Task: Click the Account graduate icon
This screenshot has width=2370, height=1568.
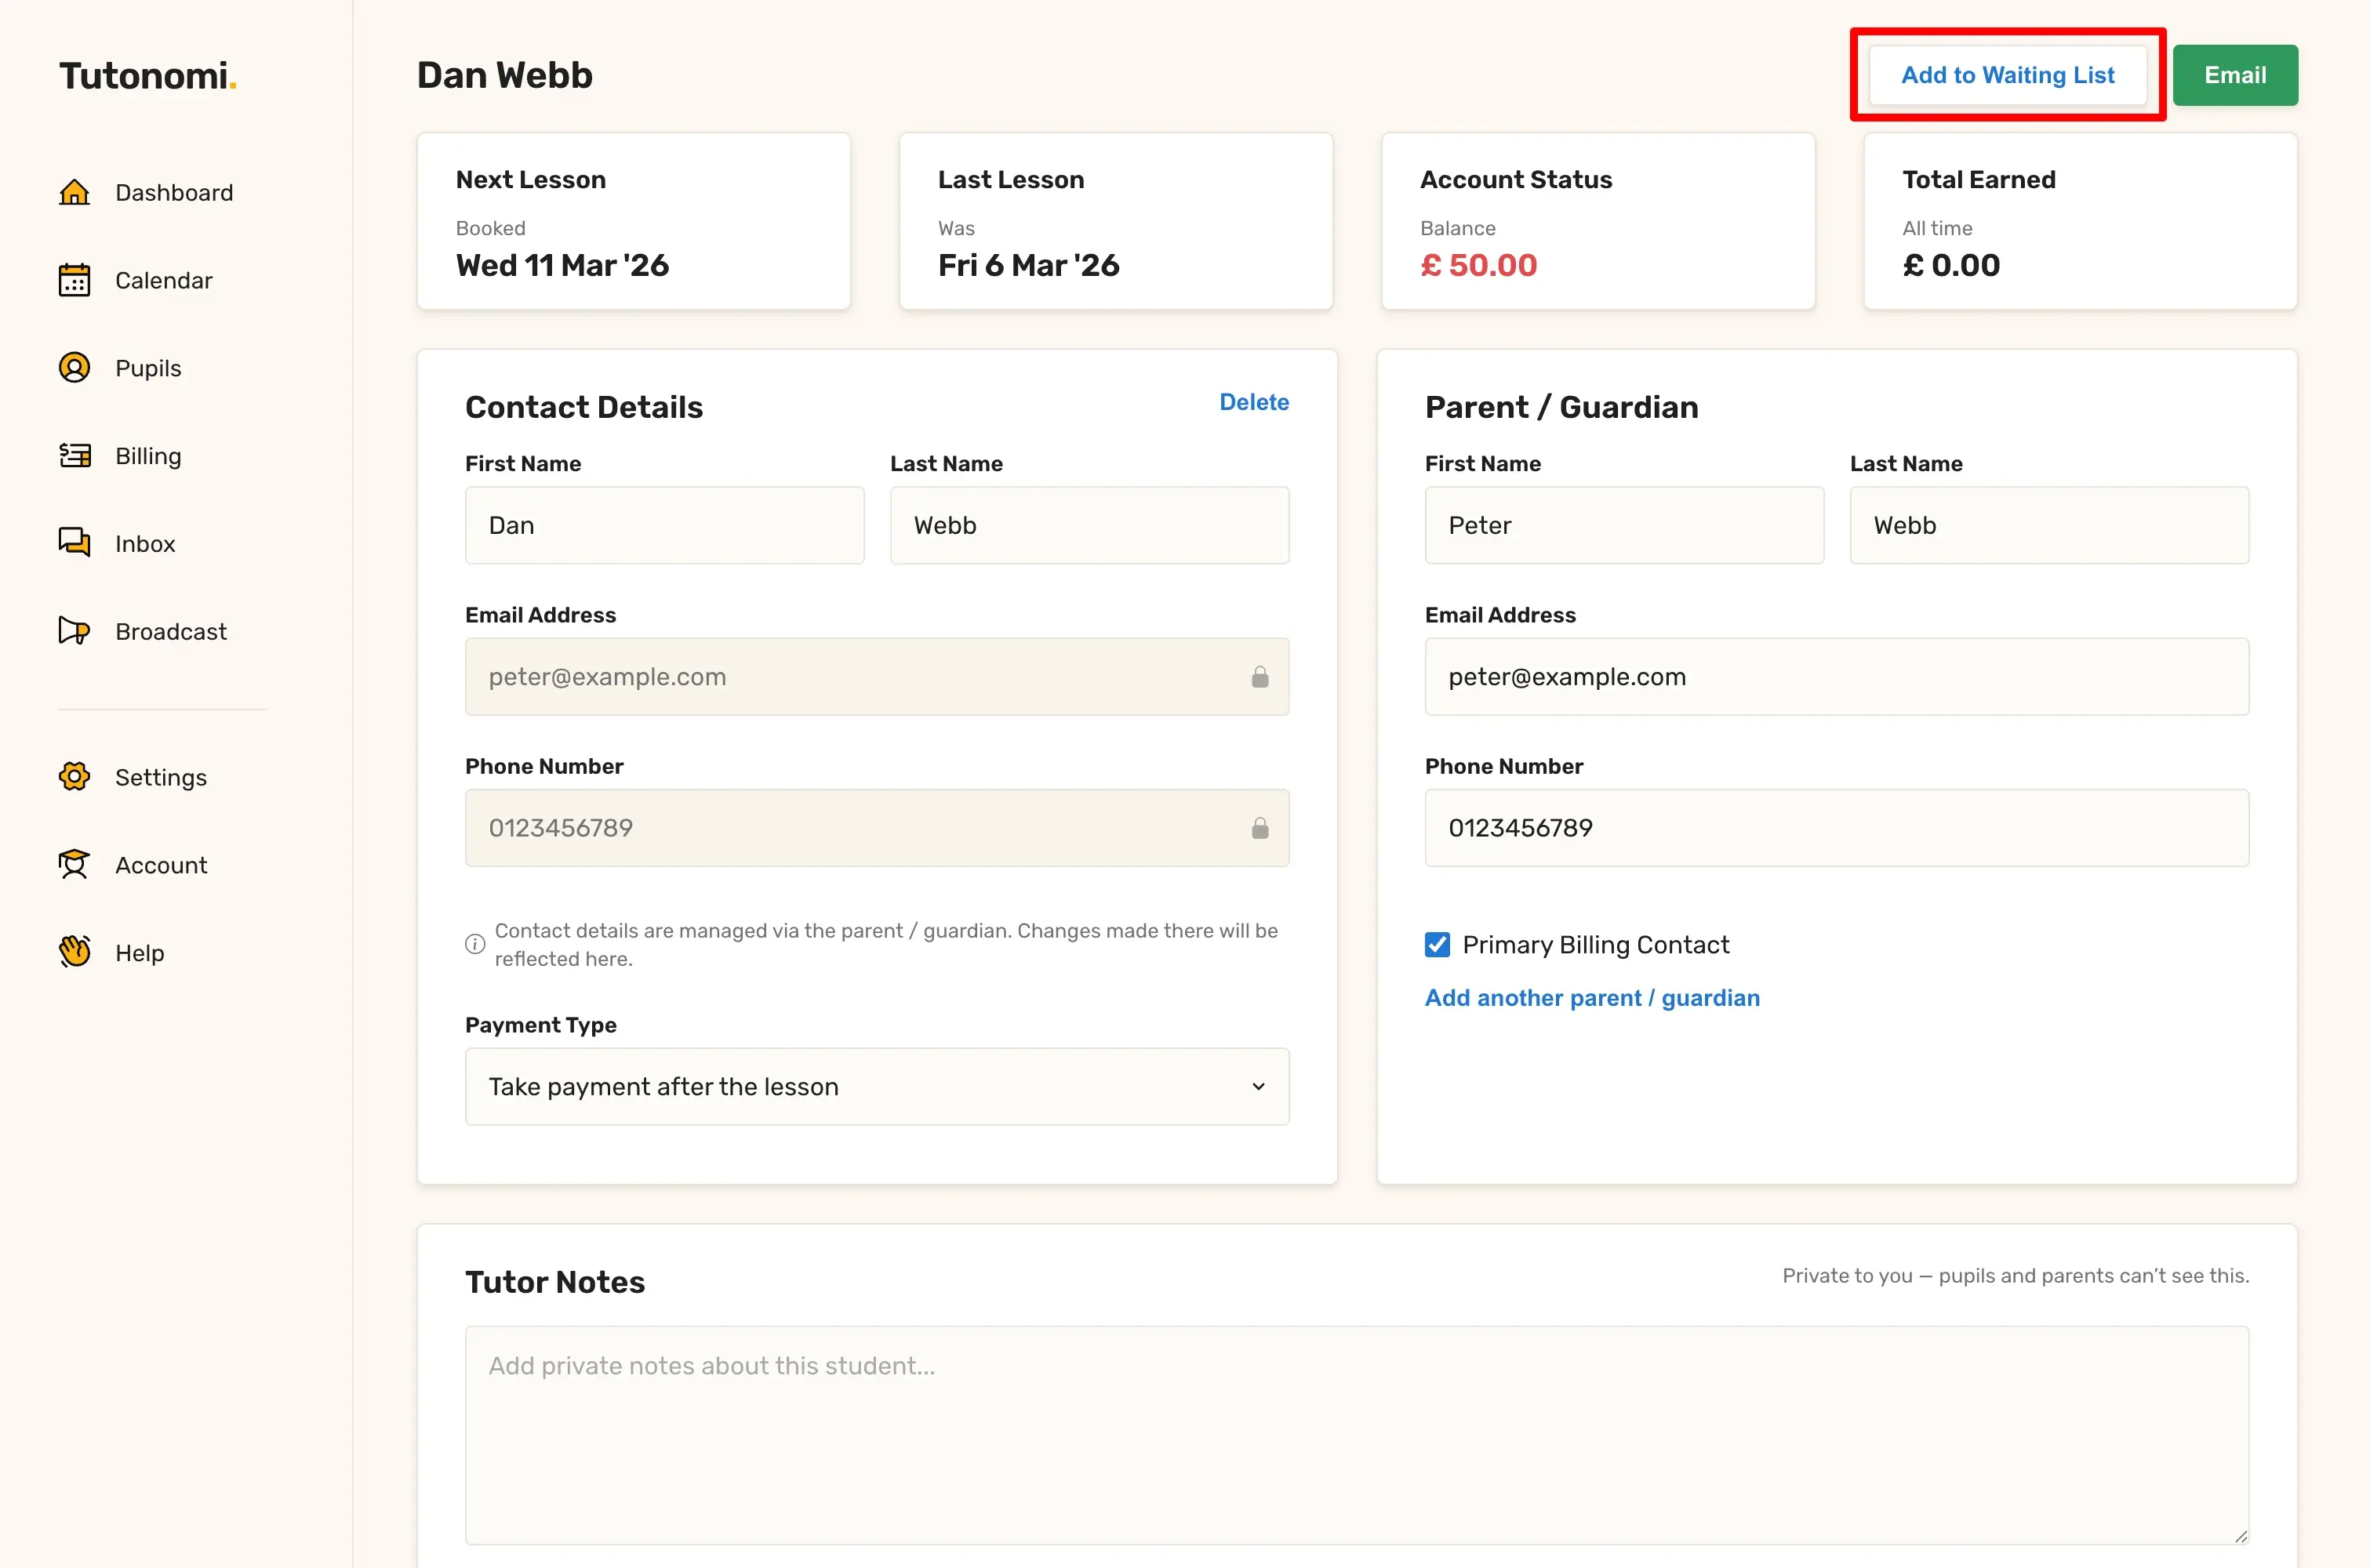Action: pyautogui.click(x=74, y=865)
